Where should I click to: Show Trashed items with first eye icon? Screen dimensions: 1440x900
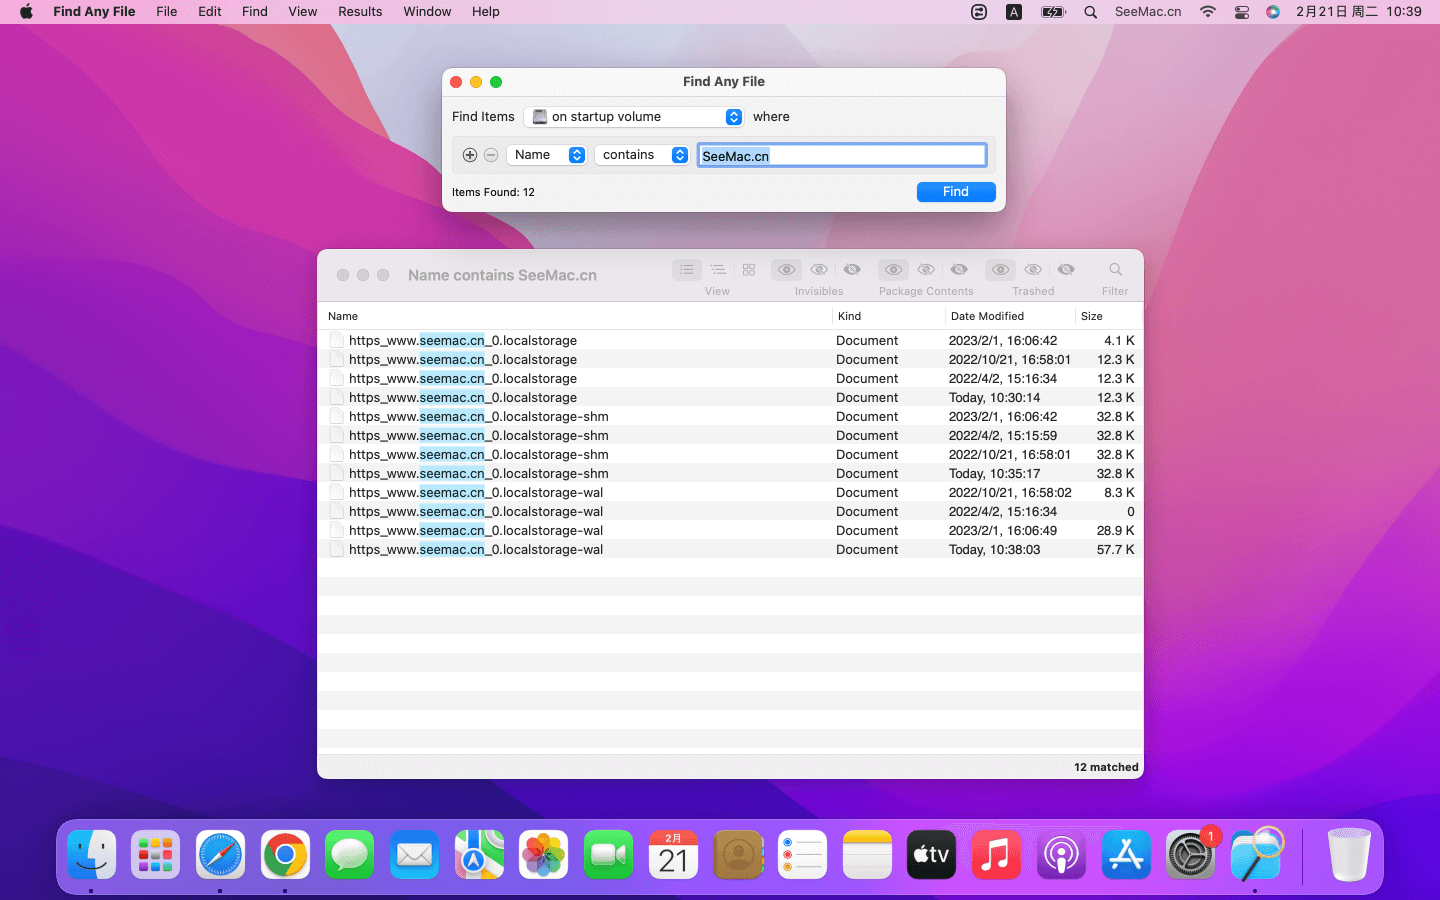1001,270
